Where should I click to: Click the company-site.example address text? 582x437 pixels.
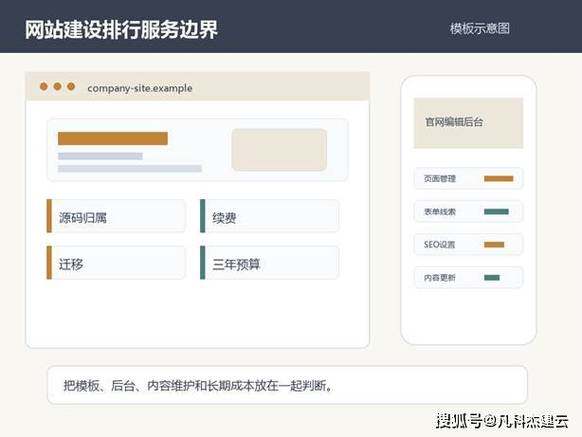point(140,88)
